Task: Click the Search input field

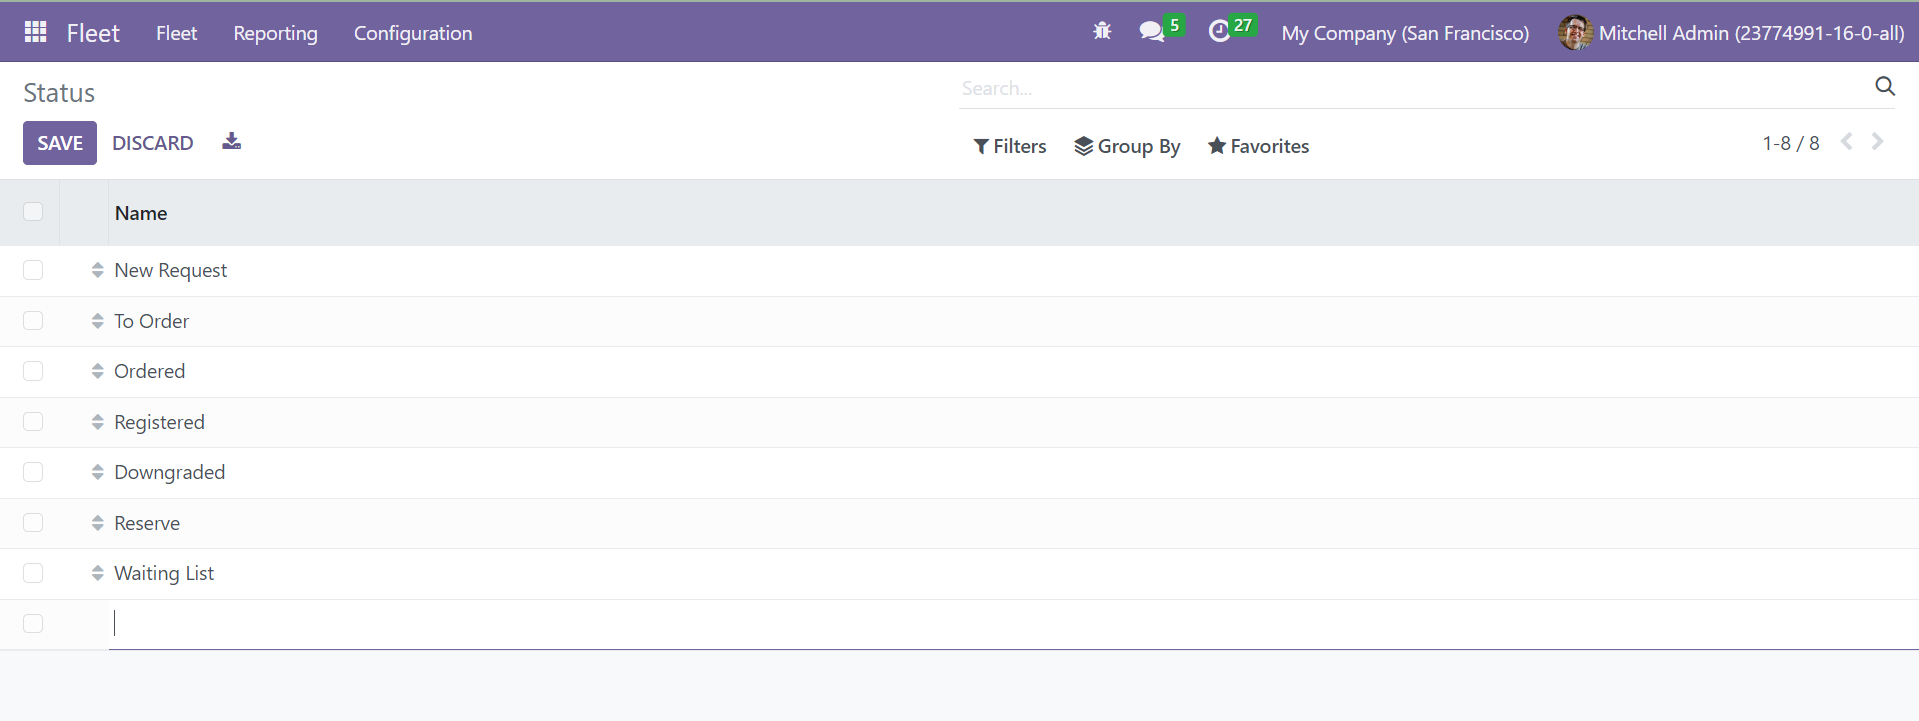Action: point(1414,88)
